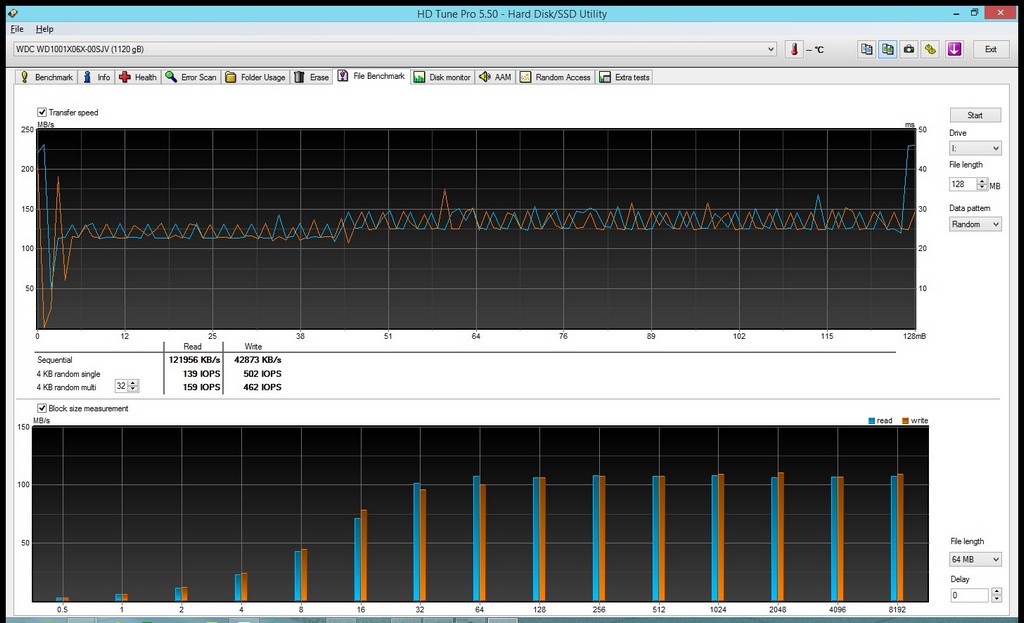Screen dimensions: 1024x623
Task: Minimize the HD Tune Pro window
Action: tap(955, 13)
